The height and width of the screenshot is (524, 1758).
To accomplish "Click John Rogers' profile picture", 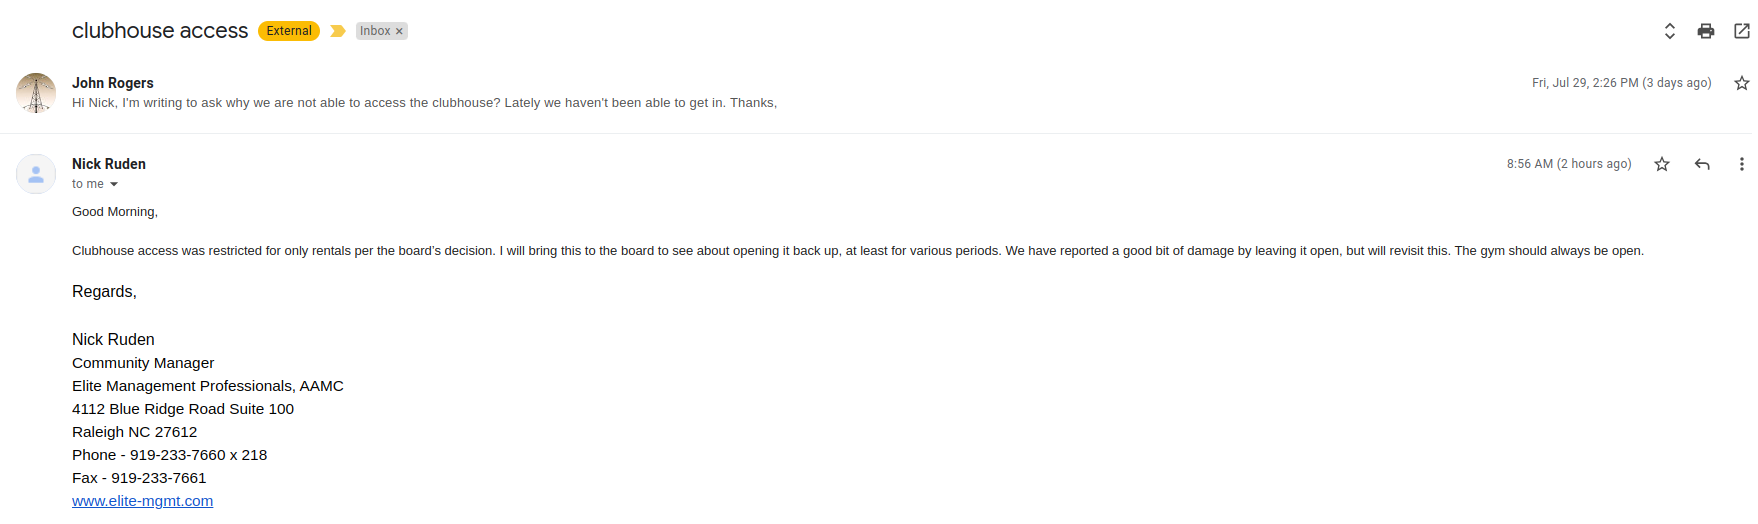I will click(36, 93).
